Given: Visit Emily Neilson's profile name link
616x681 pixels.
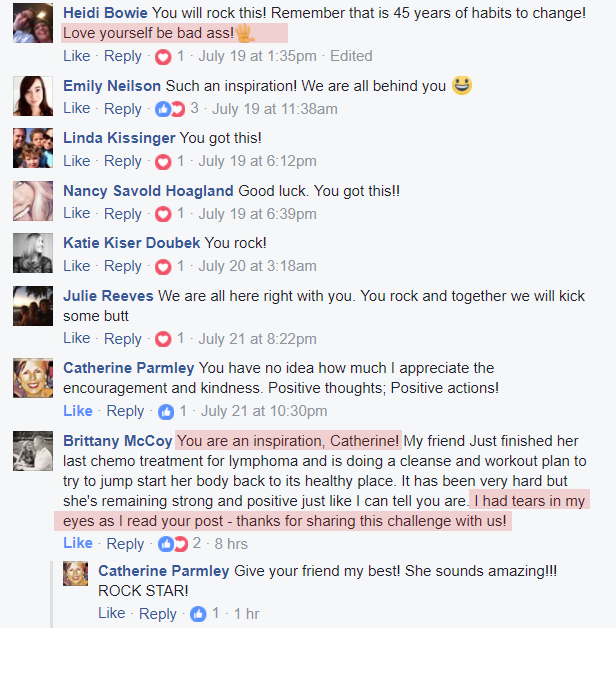Looking at the screenshot, I should 112,86.
